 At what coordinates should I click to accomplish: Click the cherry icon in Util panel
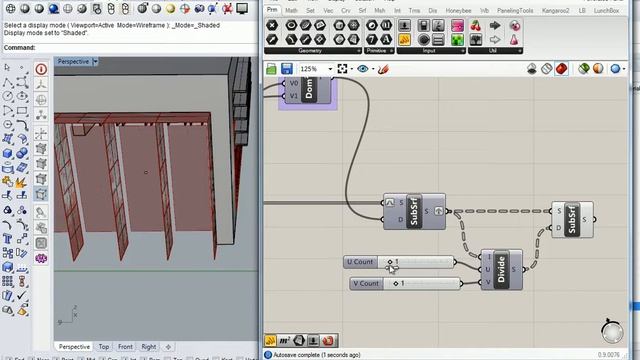[476, 26]
